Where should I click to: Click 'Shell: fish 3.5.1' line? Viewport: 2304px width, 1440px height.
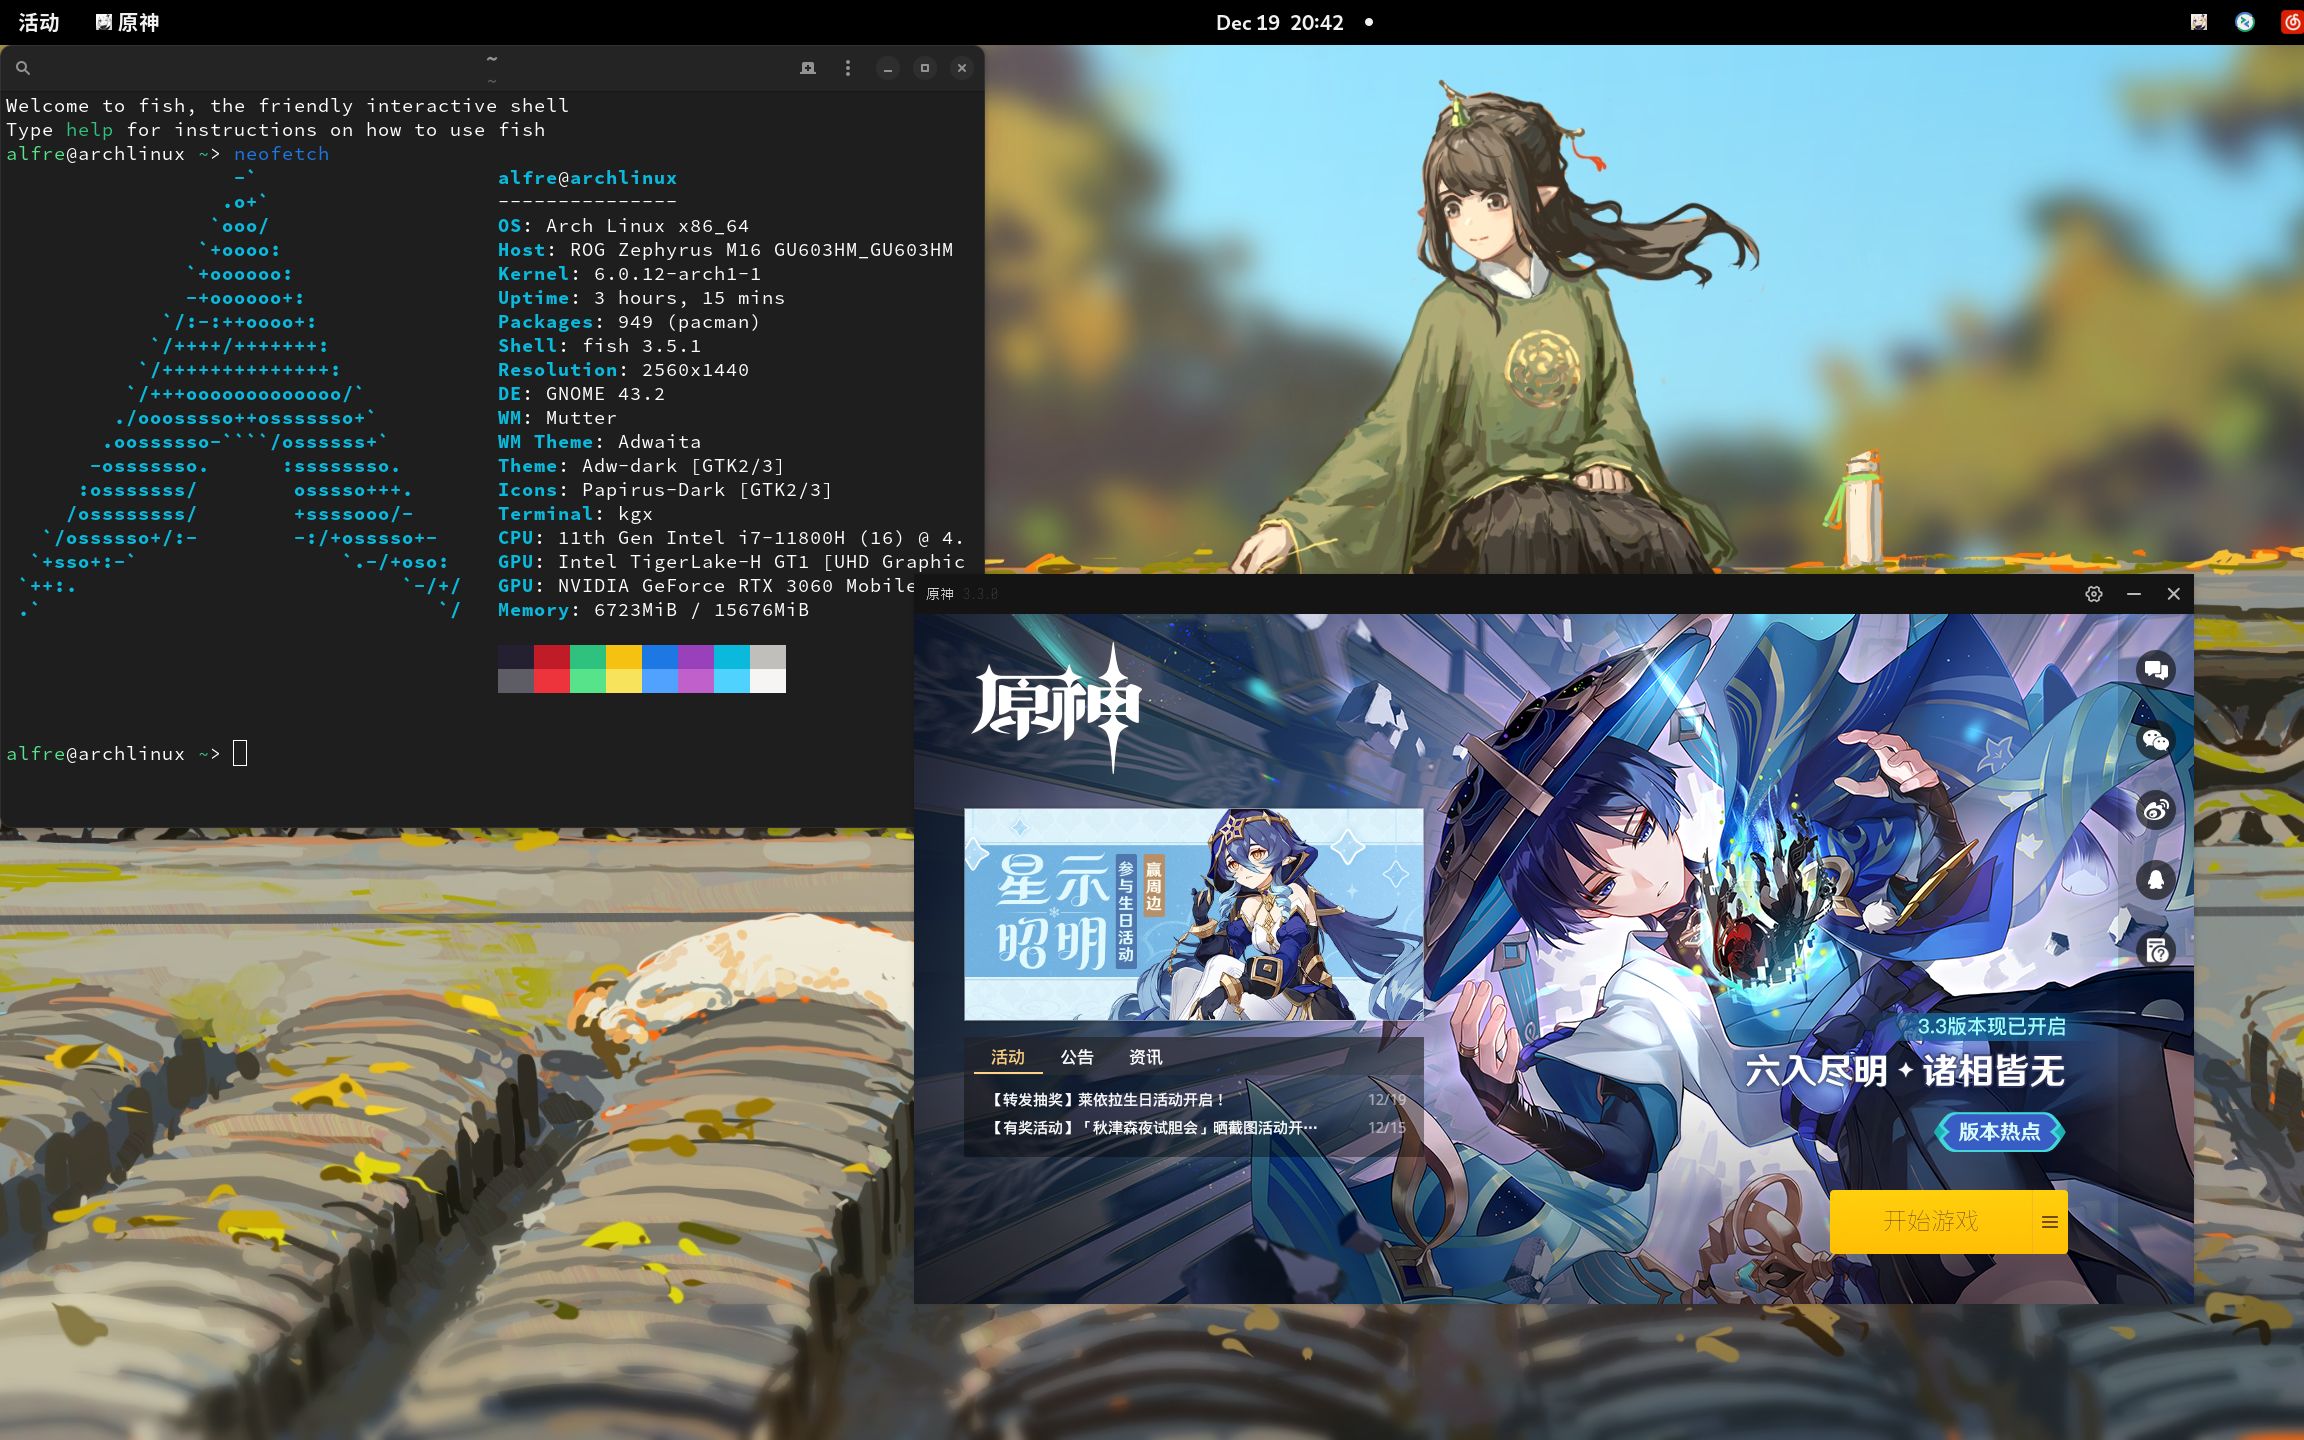click(599, 345)
